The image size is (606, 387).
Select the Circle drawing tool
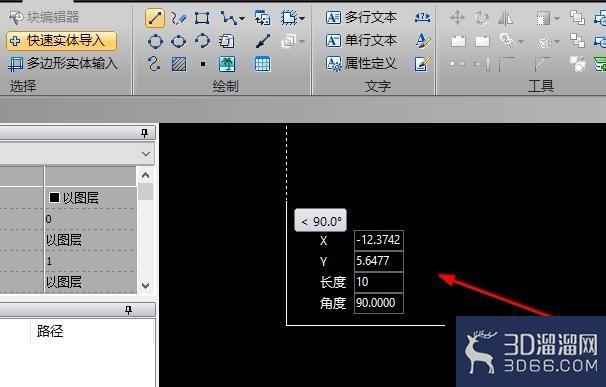coord(155,41)
